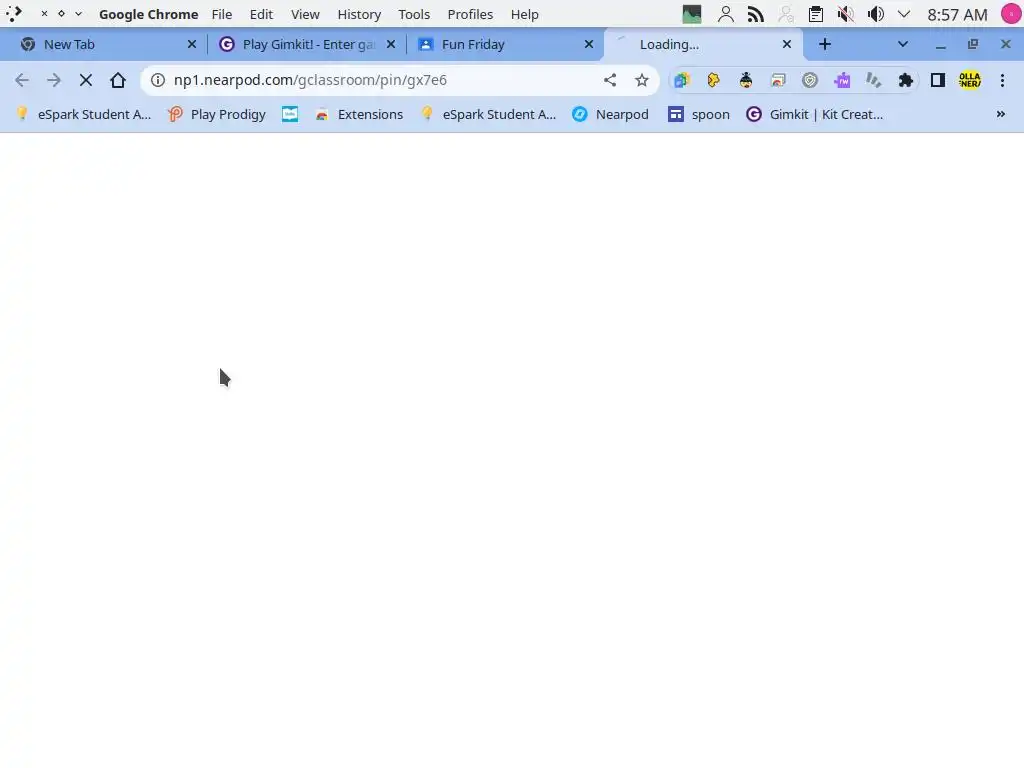Click the yellow tag extension icon
Viewport: 1024px width, 768px height.
714,80
